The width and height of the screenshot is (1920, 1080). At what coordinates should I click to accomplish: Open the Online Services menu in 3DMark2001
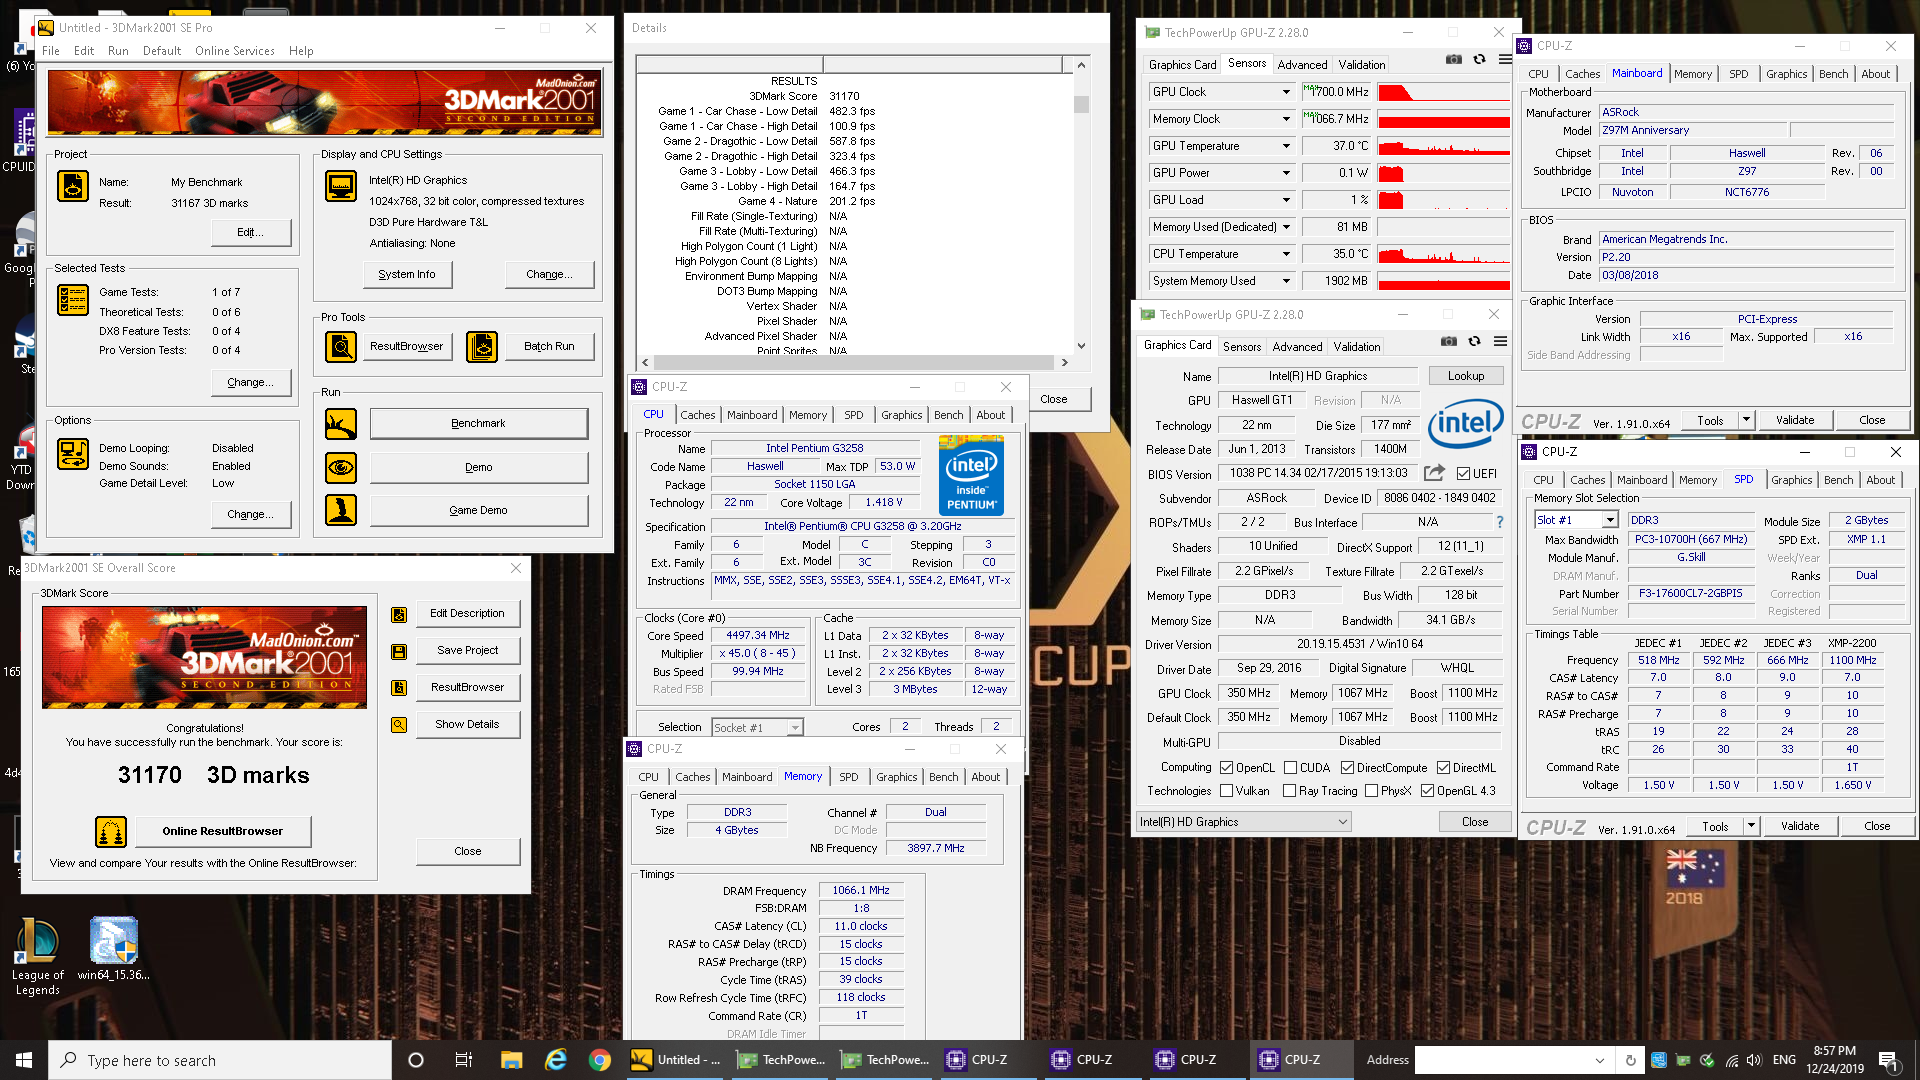(x=235, y=51)
